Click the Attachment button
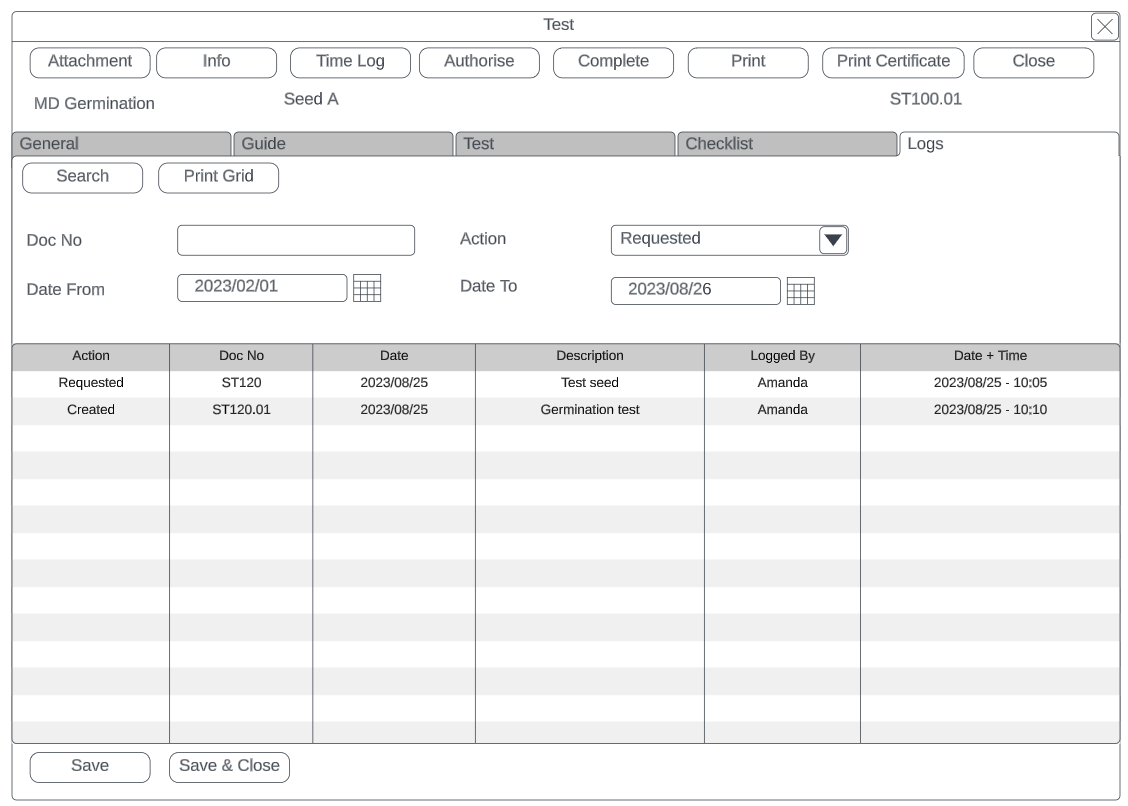This screenshot has height=806, width=1128. coord(90,62)
